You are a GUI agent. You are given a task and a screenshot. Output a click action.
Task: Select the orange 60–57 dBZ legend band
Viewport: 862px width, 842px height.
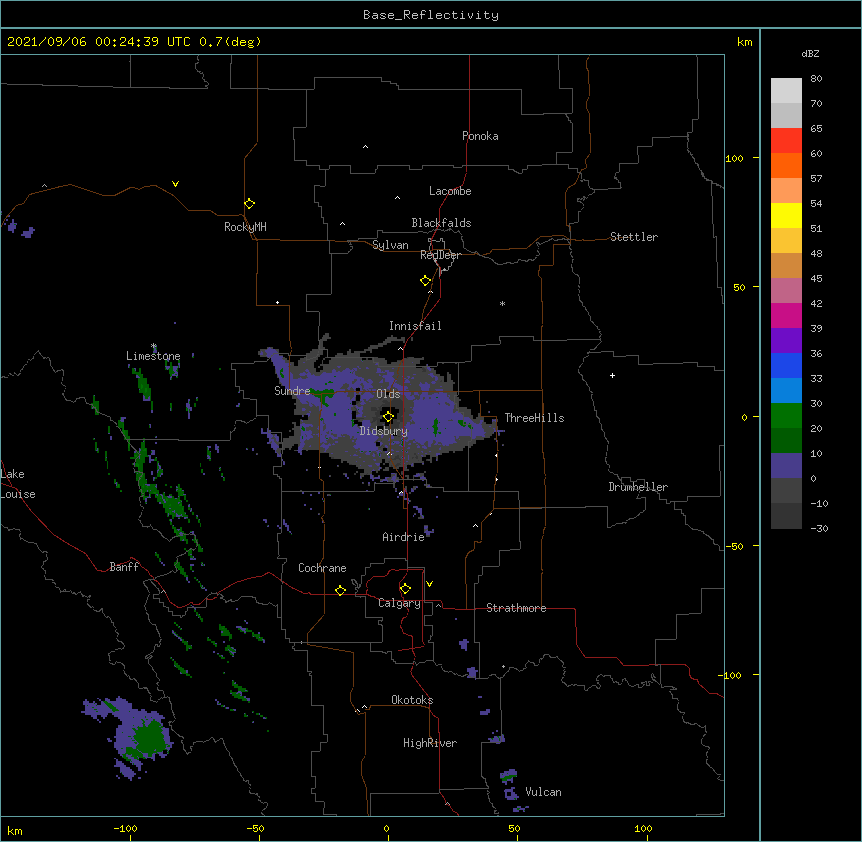[786, 165]
